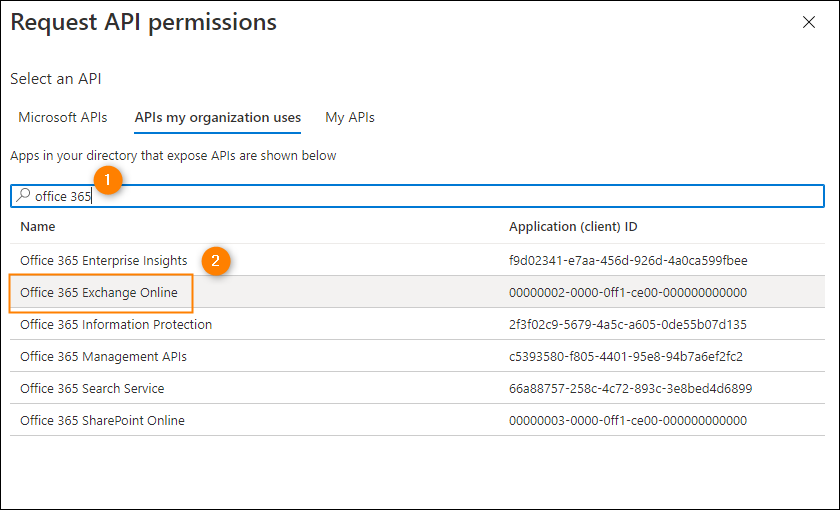Screen dimensions: 840x510
Task: Click client ID c5393580-f805-4401-95e8-94b7a6ef2fc2
Action: pos(626,357)
